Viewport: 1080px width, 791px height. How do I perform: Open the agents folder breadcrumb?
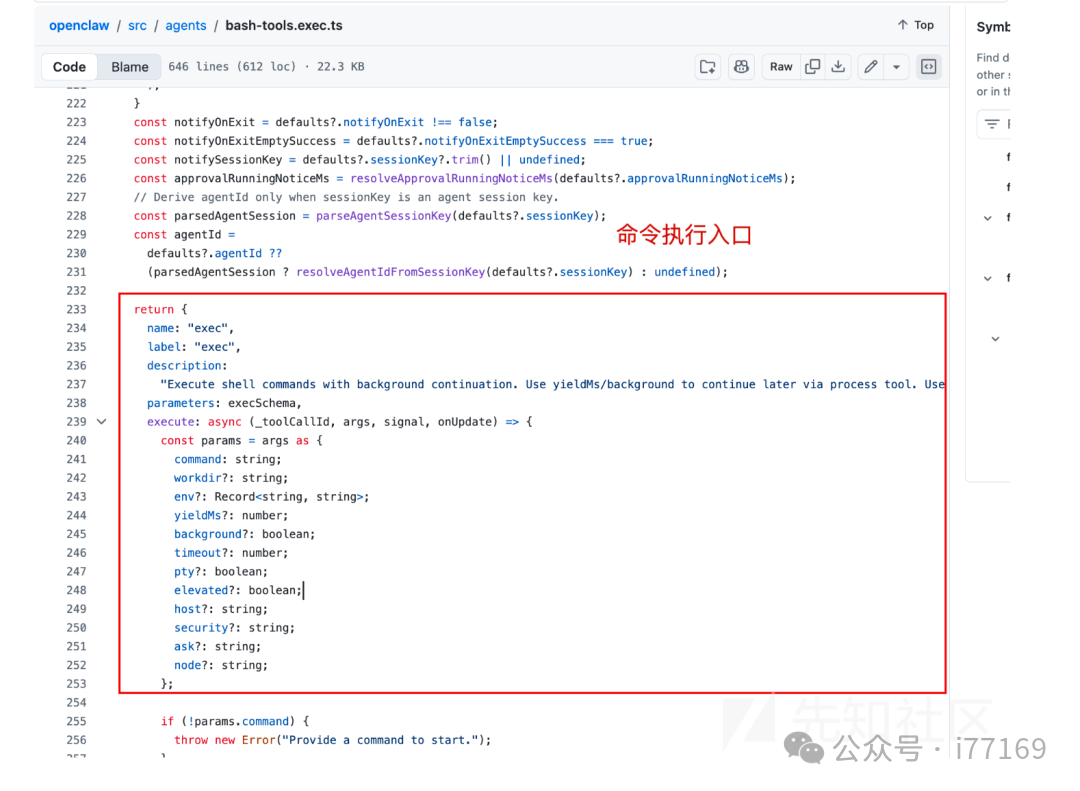[185, 25]
